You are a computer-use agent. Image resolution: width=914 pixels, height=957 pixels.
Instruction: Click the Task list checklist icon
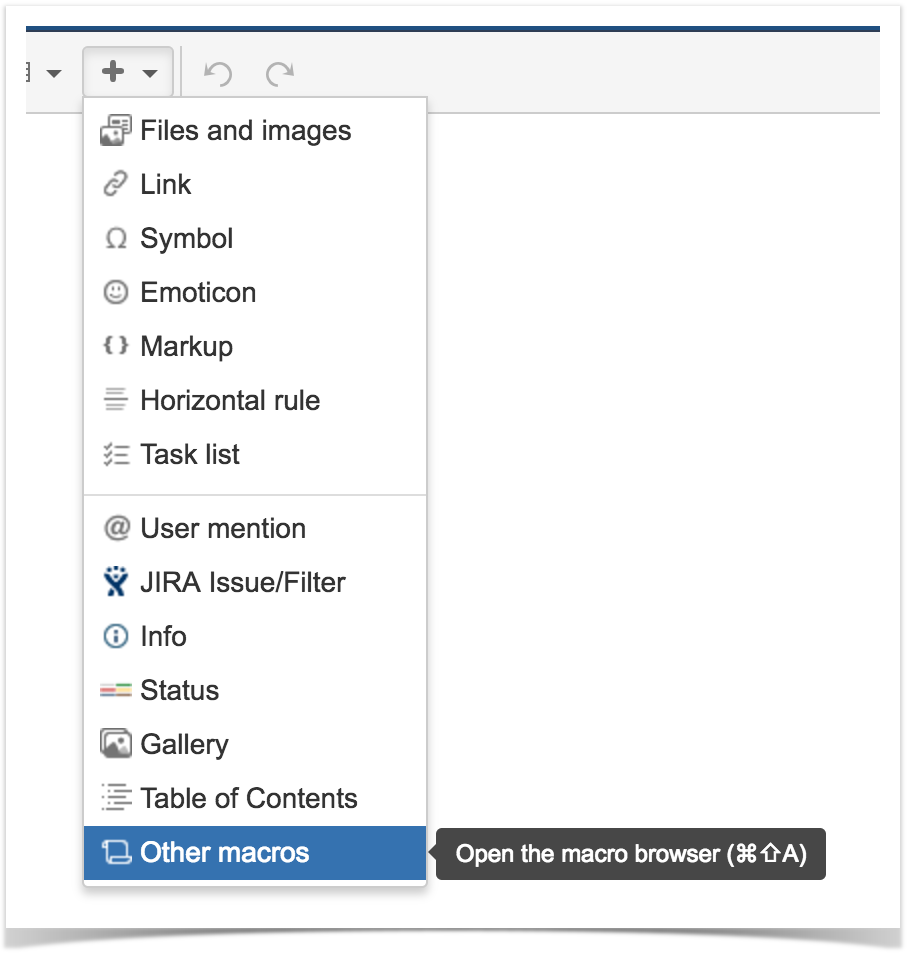115,454
